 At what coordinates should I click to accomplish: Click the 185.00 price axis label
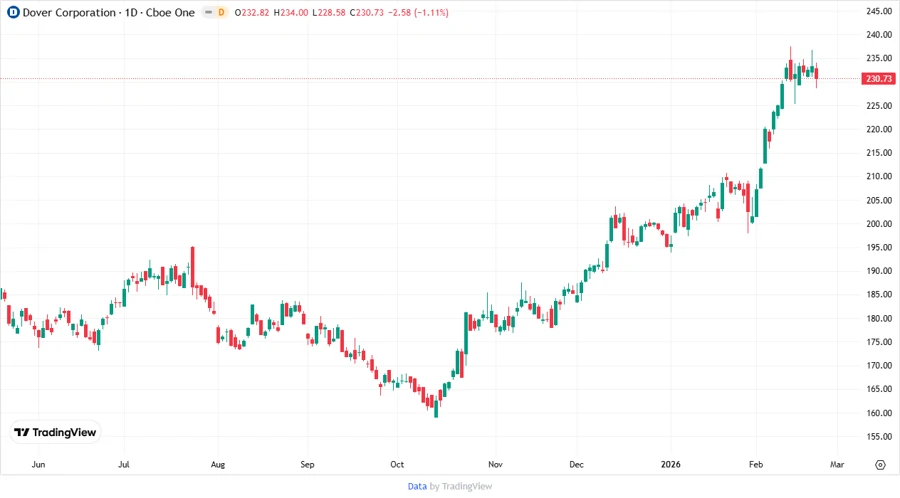(879, 294)
